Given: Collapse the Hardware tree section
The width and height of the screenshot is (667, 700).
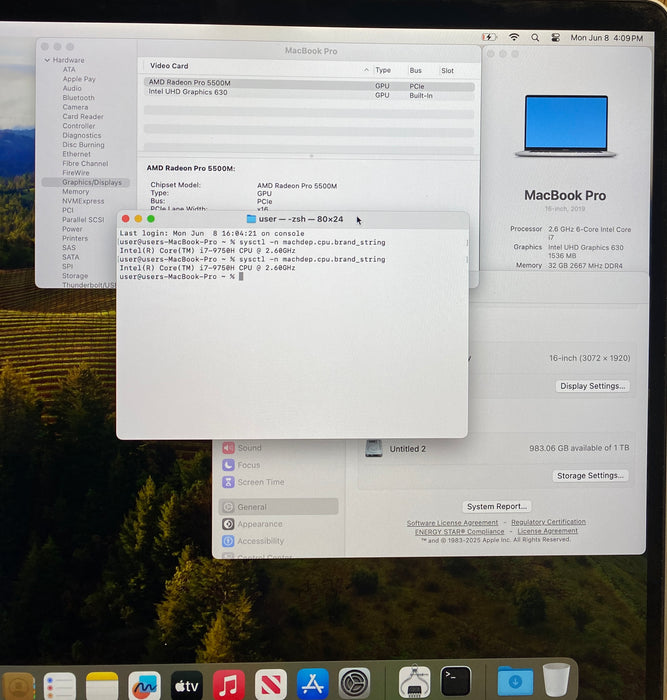Looking at the screenshot, I should 47,60.
